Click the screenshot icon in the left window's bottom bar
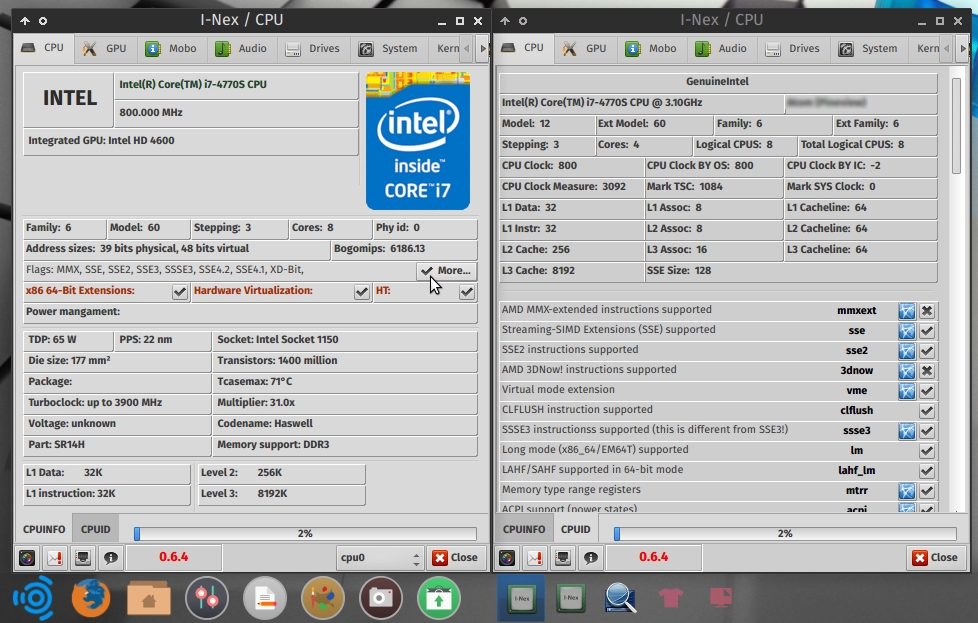 [x=27, y=558]
